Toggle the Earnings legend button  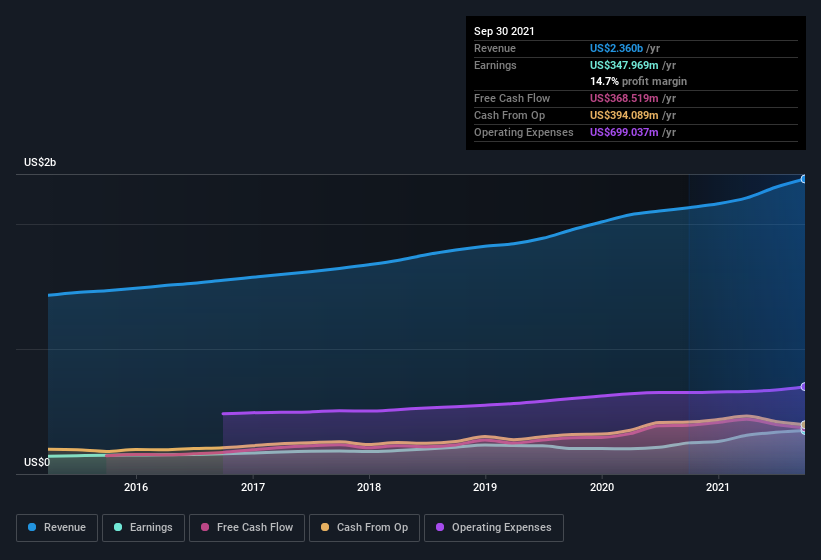[143, 528]
